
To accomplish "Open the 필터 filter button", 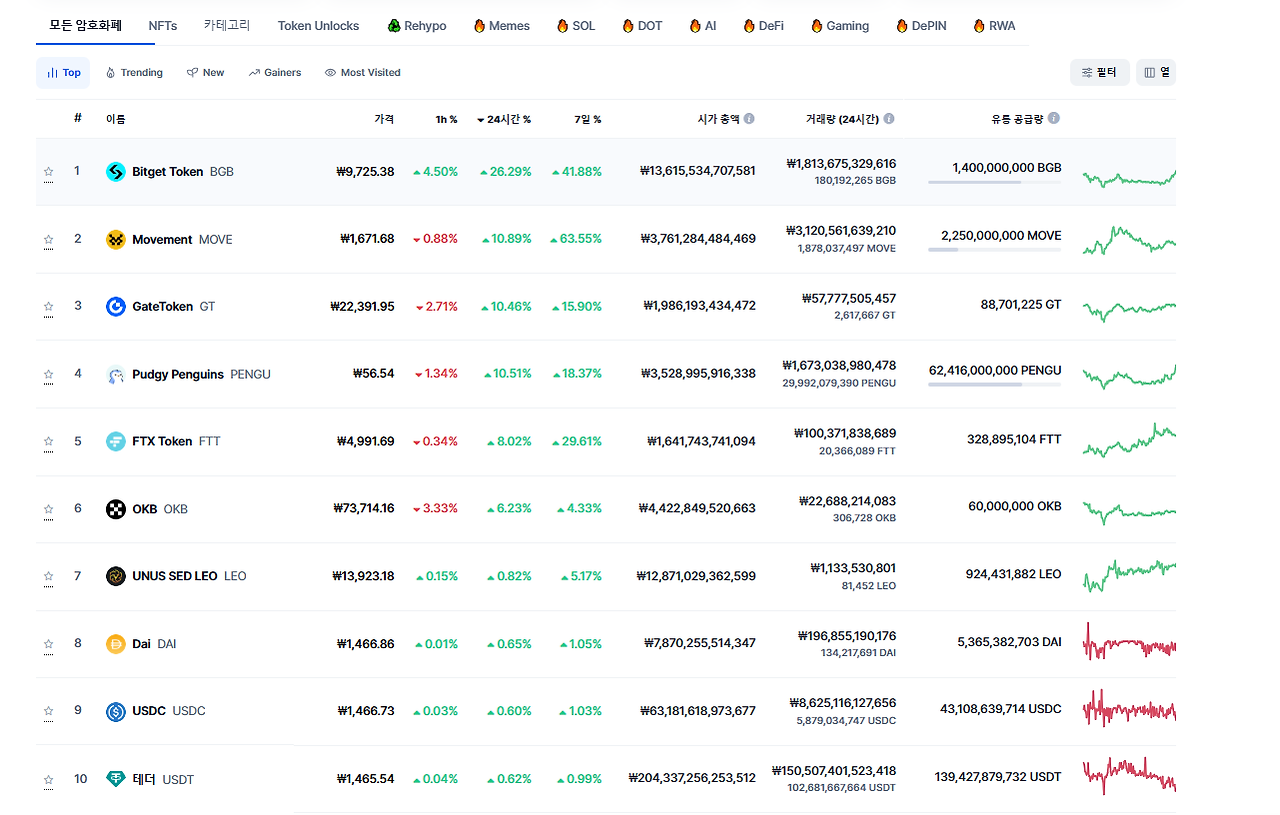I will pos(1100,72).
